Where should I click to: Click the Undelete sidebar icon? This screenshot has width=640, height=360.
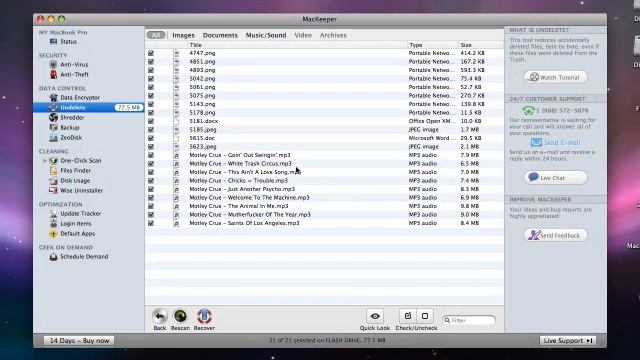(x=53, y=107)
